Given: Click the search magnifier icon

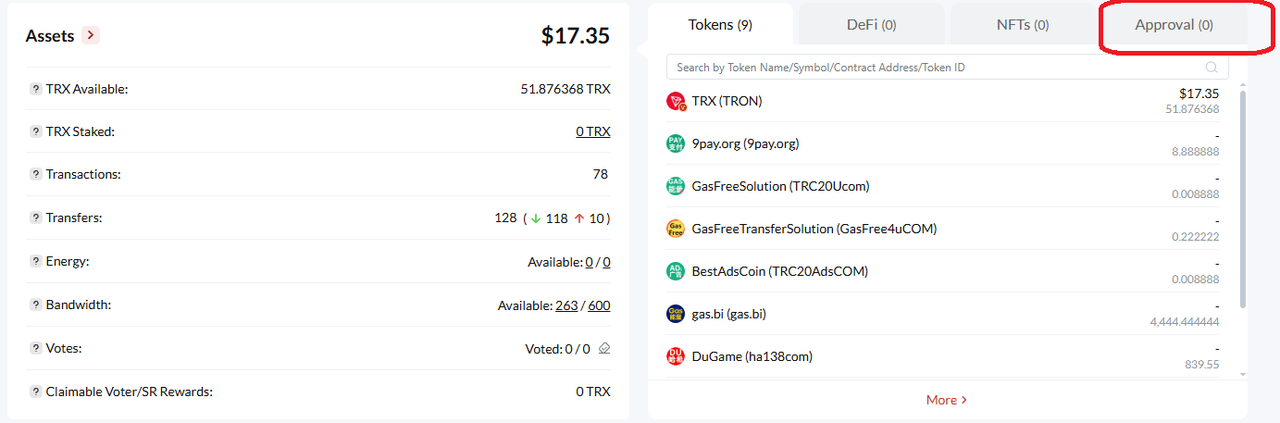Looking at the screenshot, I should point(1212,68).
